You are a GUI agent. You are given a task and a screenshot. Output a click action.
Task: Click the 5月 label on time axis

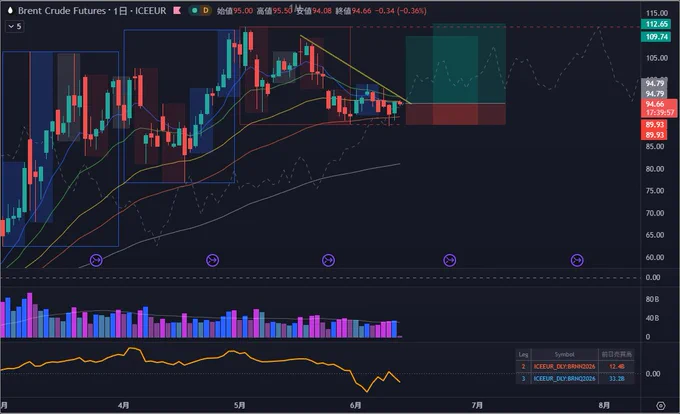click(x=239, y=406)
